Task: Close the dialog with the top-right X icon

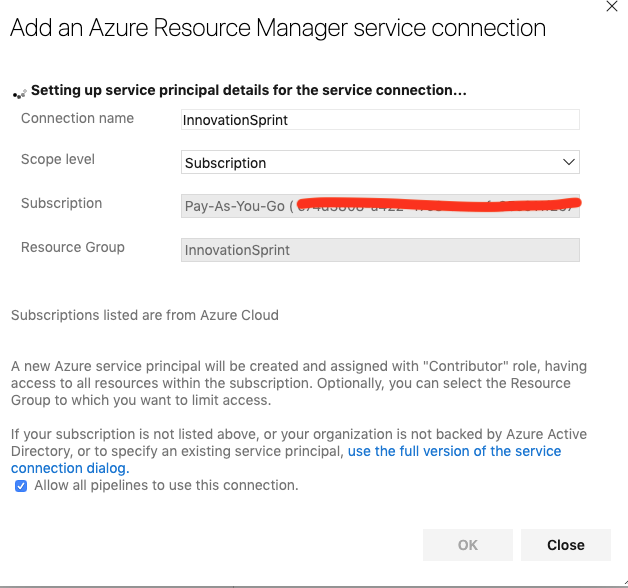Action: tap(612, 6)
